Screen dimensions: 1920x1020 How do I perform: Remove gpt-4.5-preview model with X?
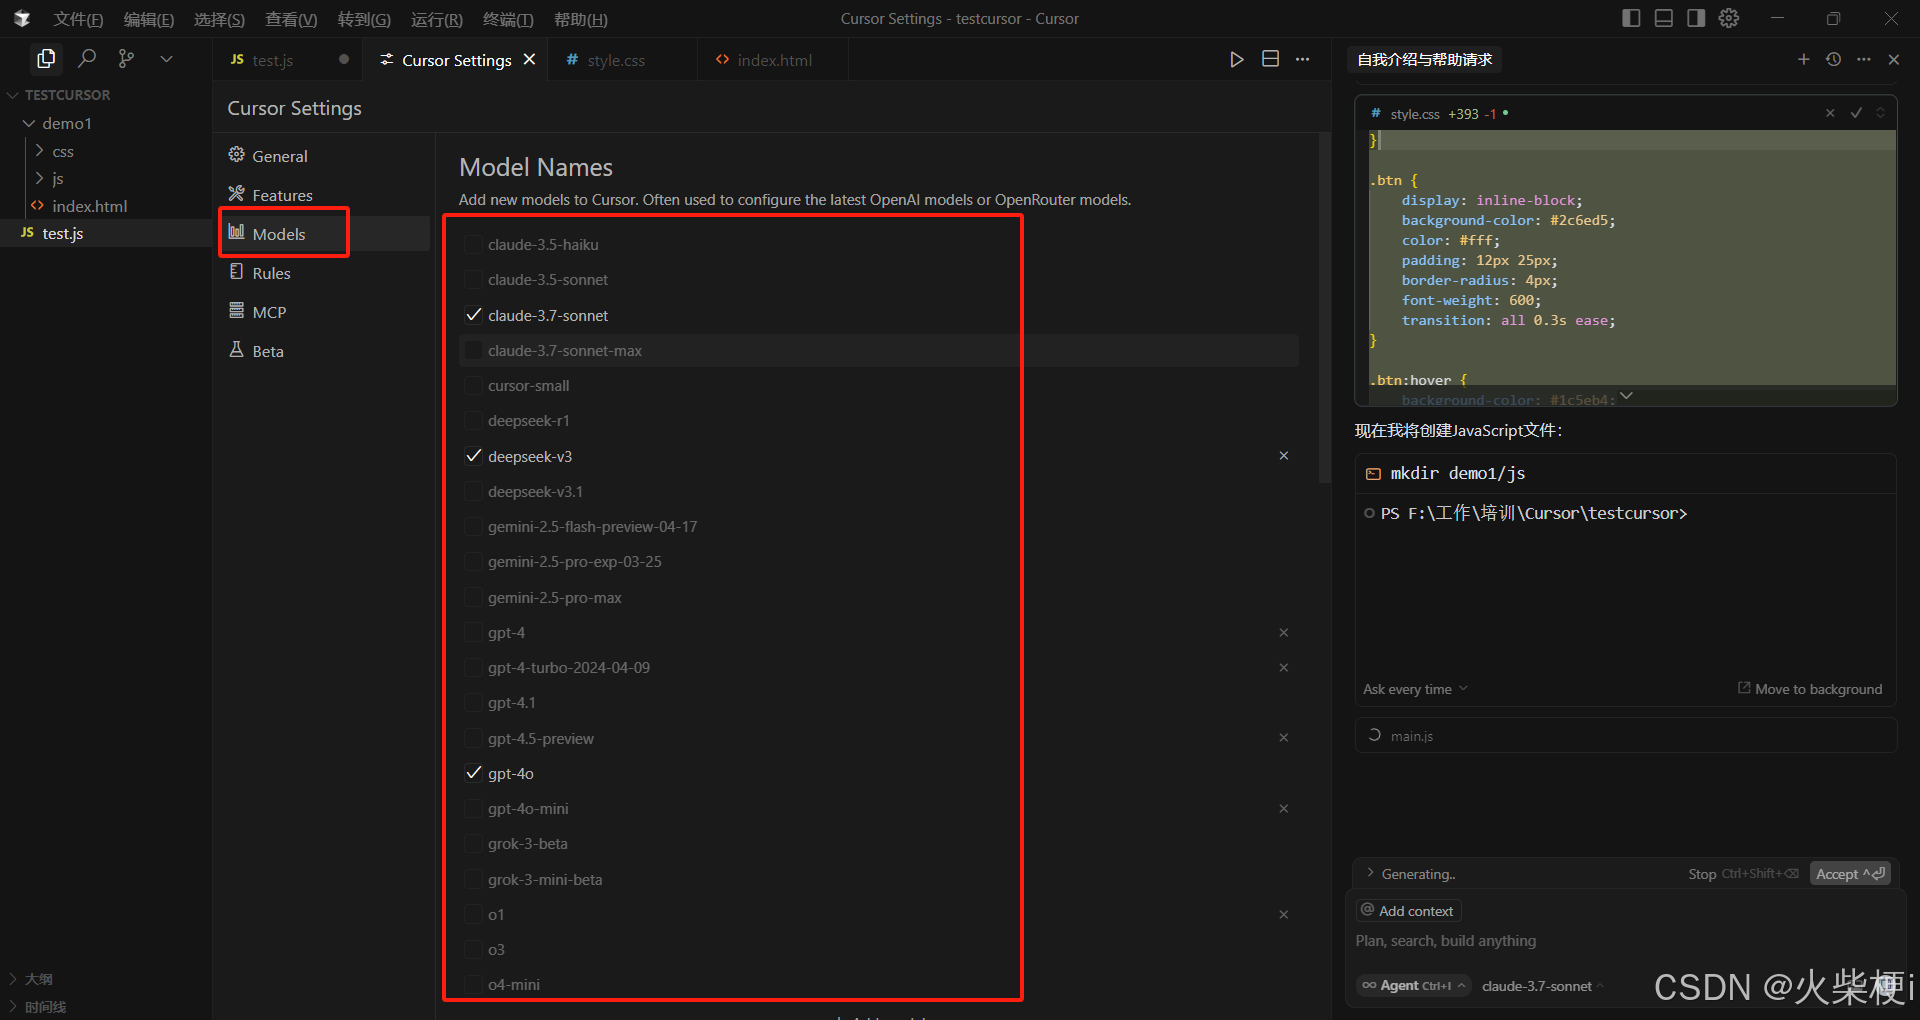click(1284, 738)
